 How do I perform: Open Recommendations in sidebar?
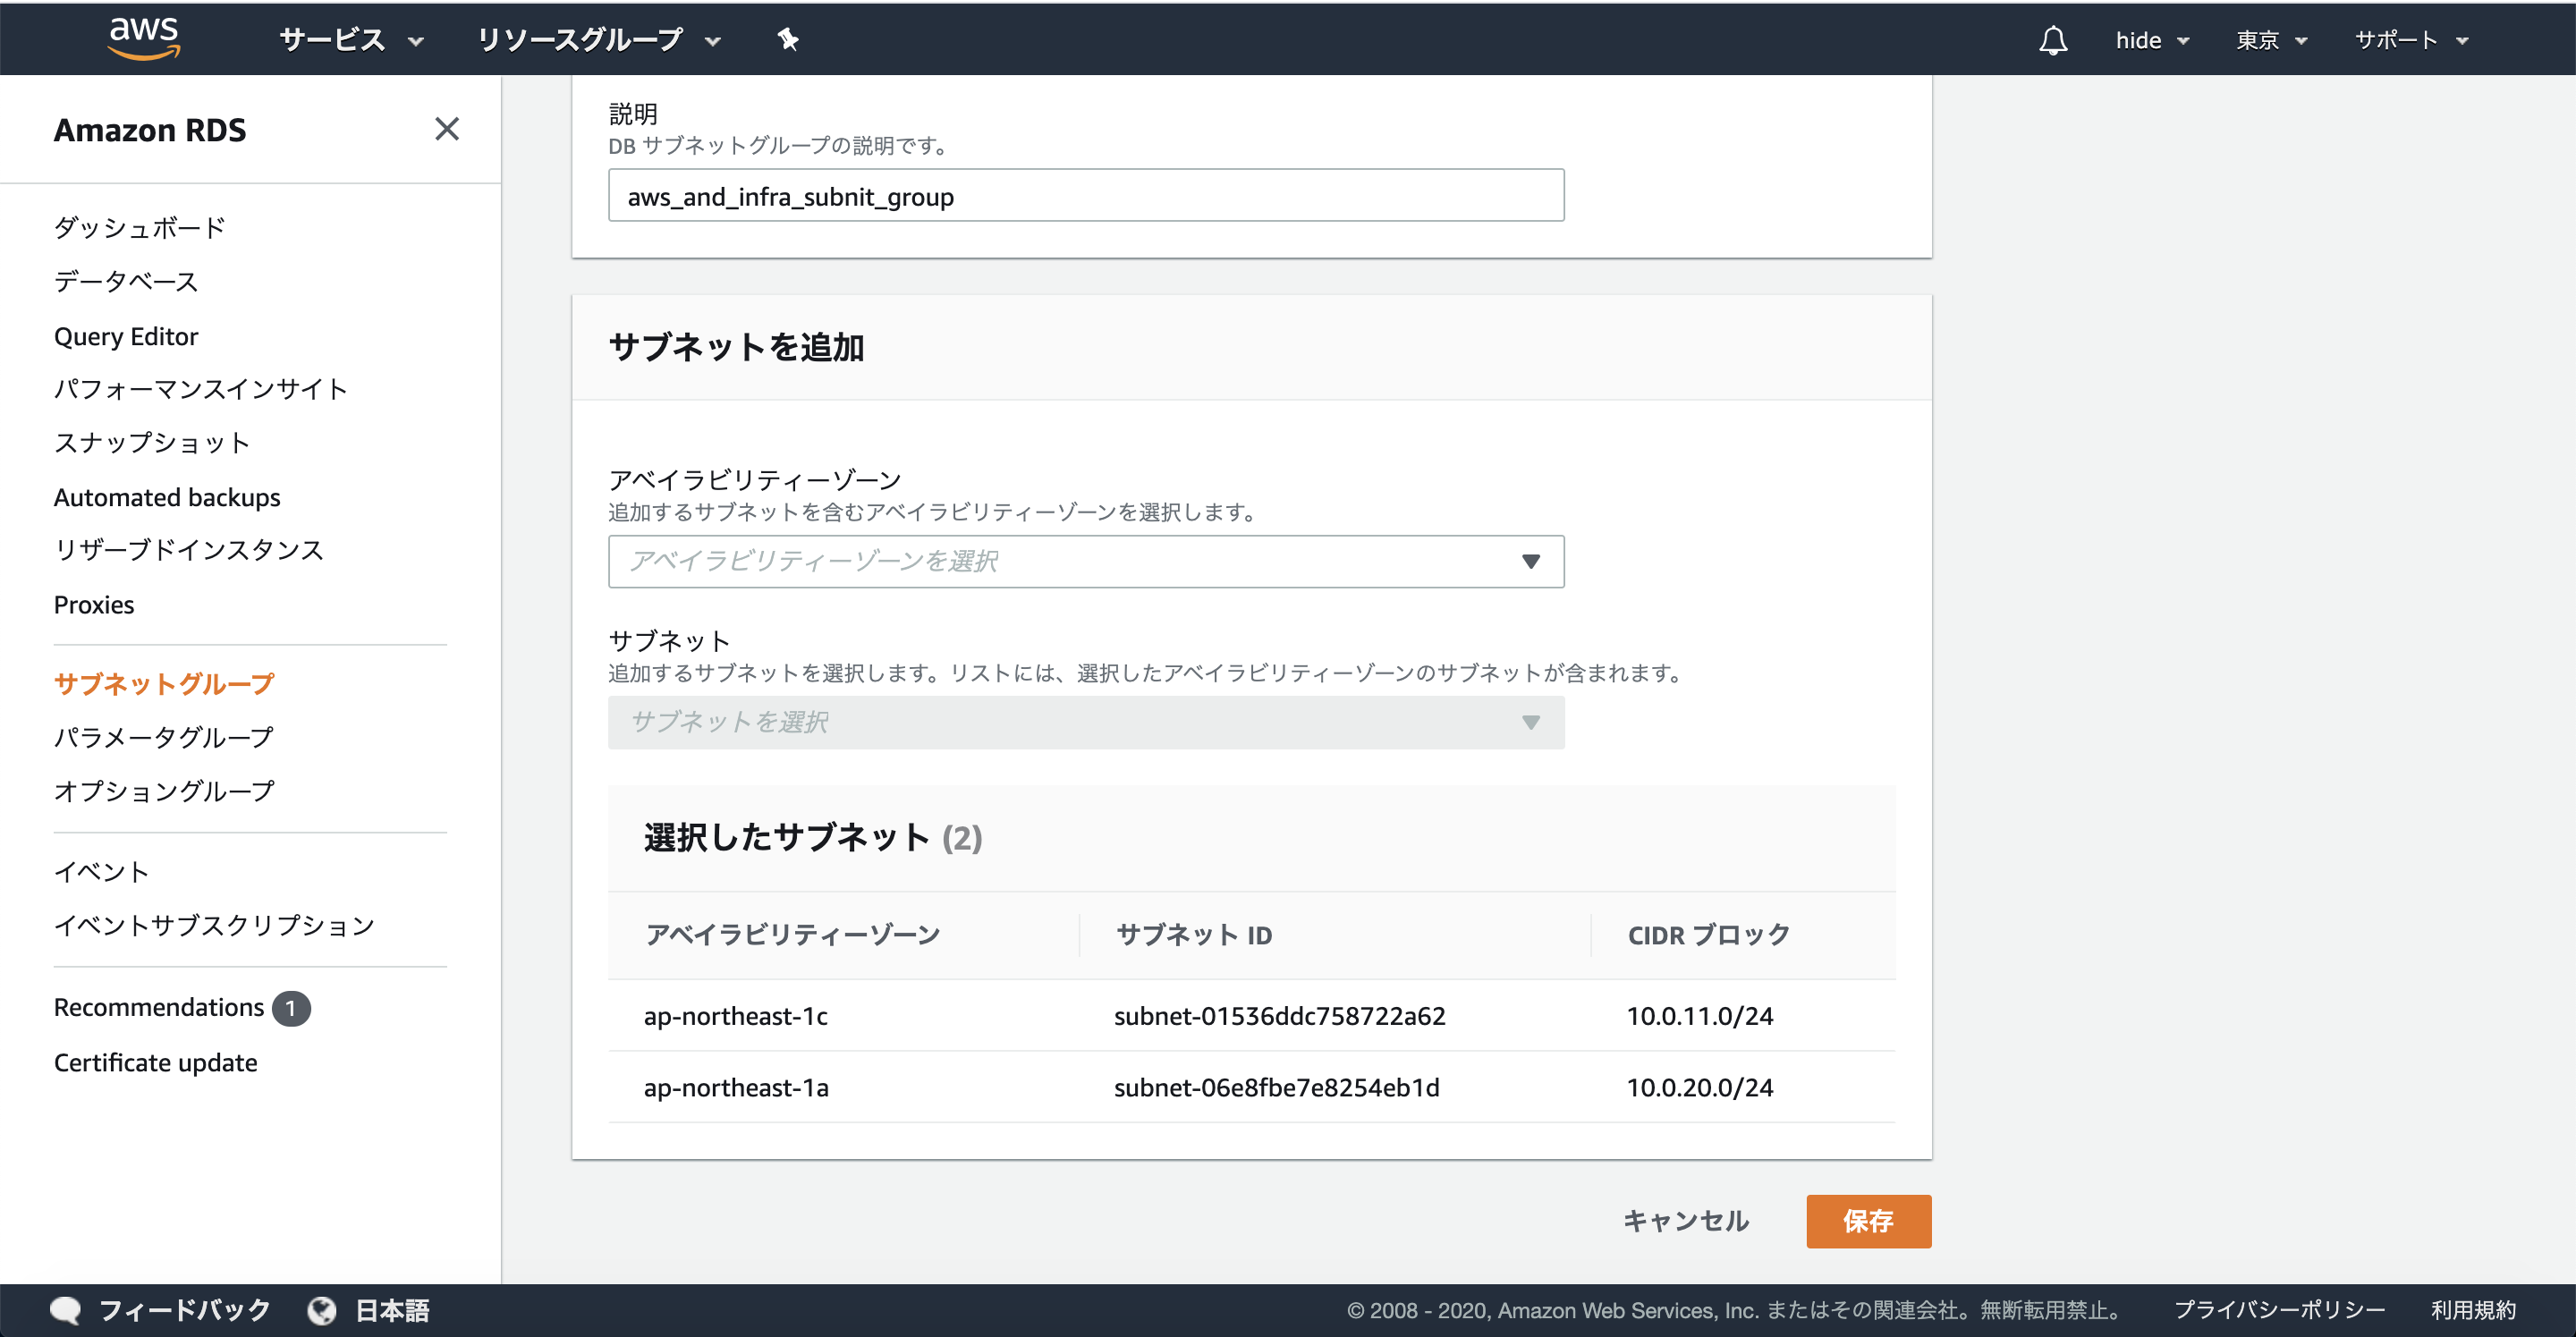point(159,1007)
